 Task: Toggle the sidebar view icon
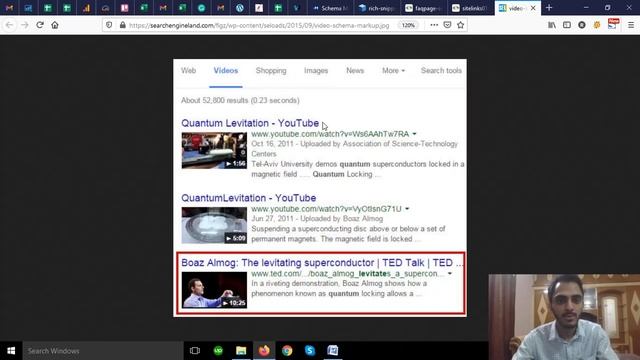(x=567, y=25)
